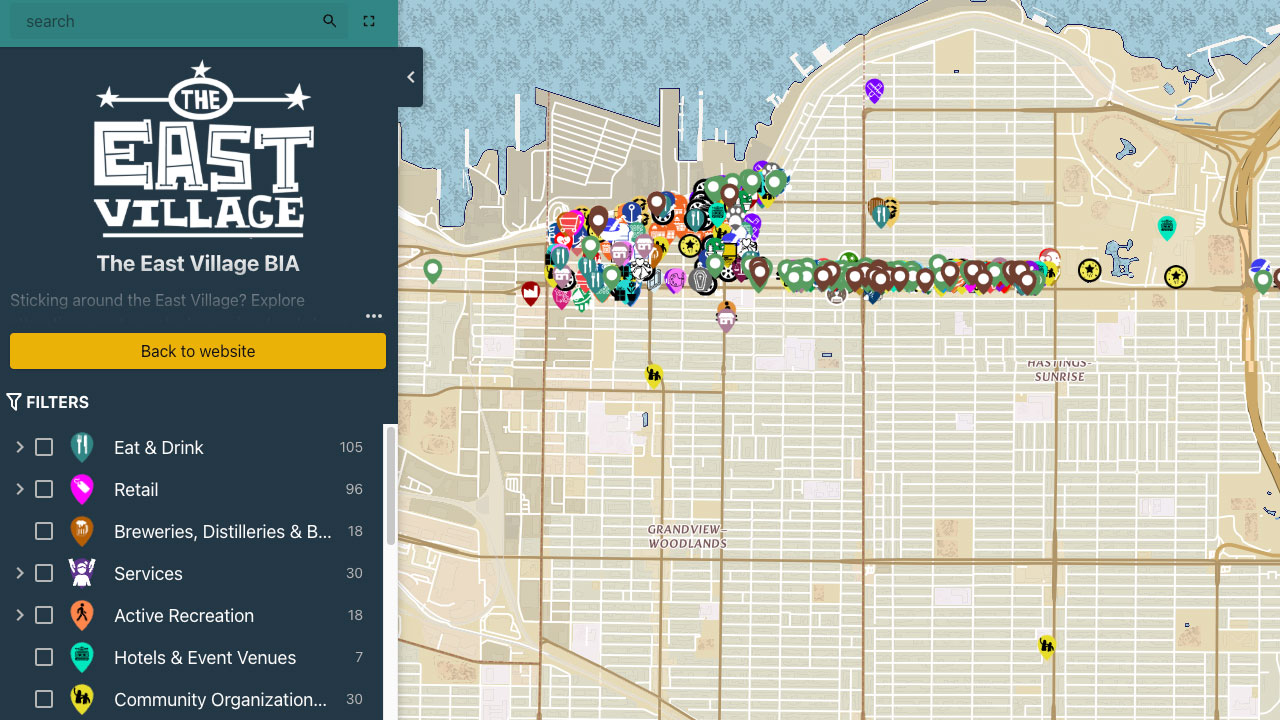The image size is (1280, 720).
Task: Click the yellow community marker near bottom right
Action: click(1047, 646)
